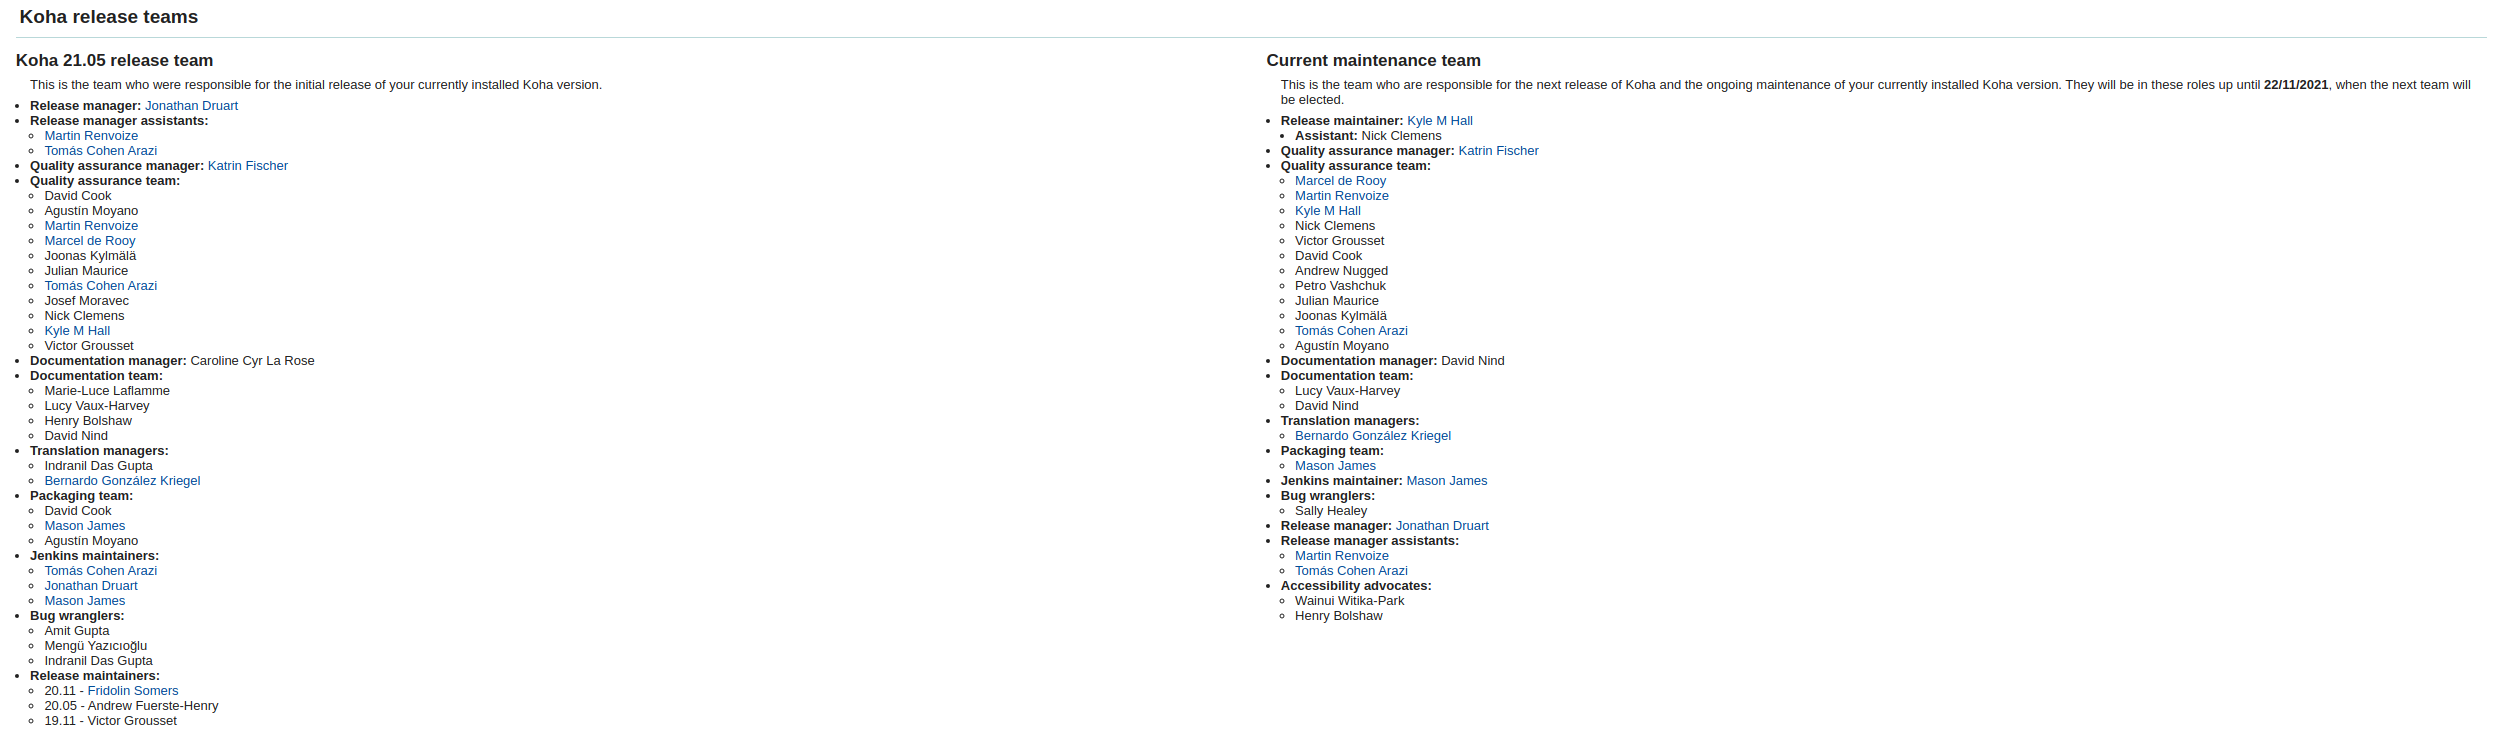Screen dimensions: 2498x750
Task: Open Jonathan Druart under 21.05 Jenkins maintainers
Action: 91,586
